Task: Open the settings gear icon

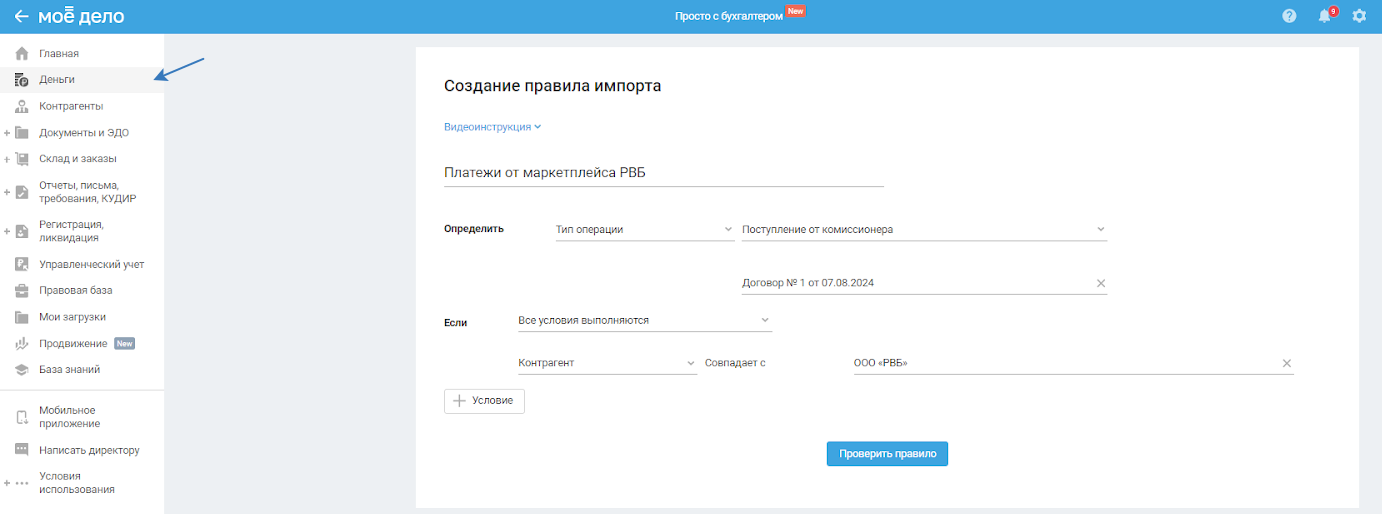Action: pyautogui.click(x=1359, y=16)
